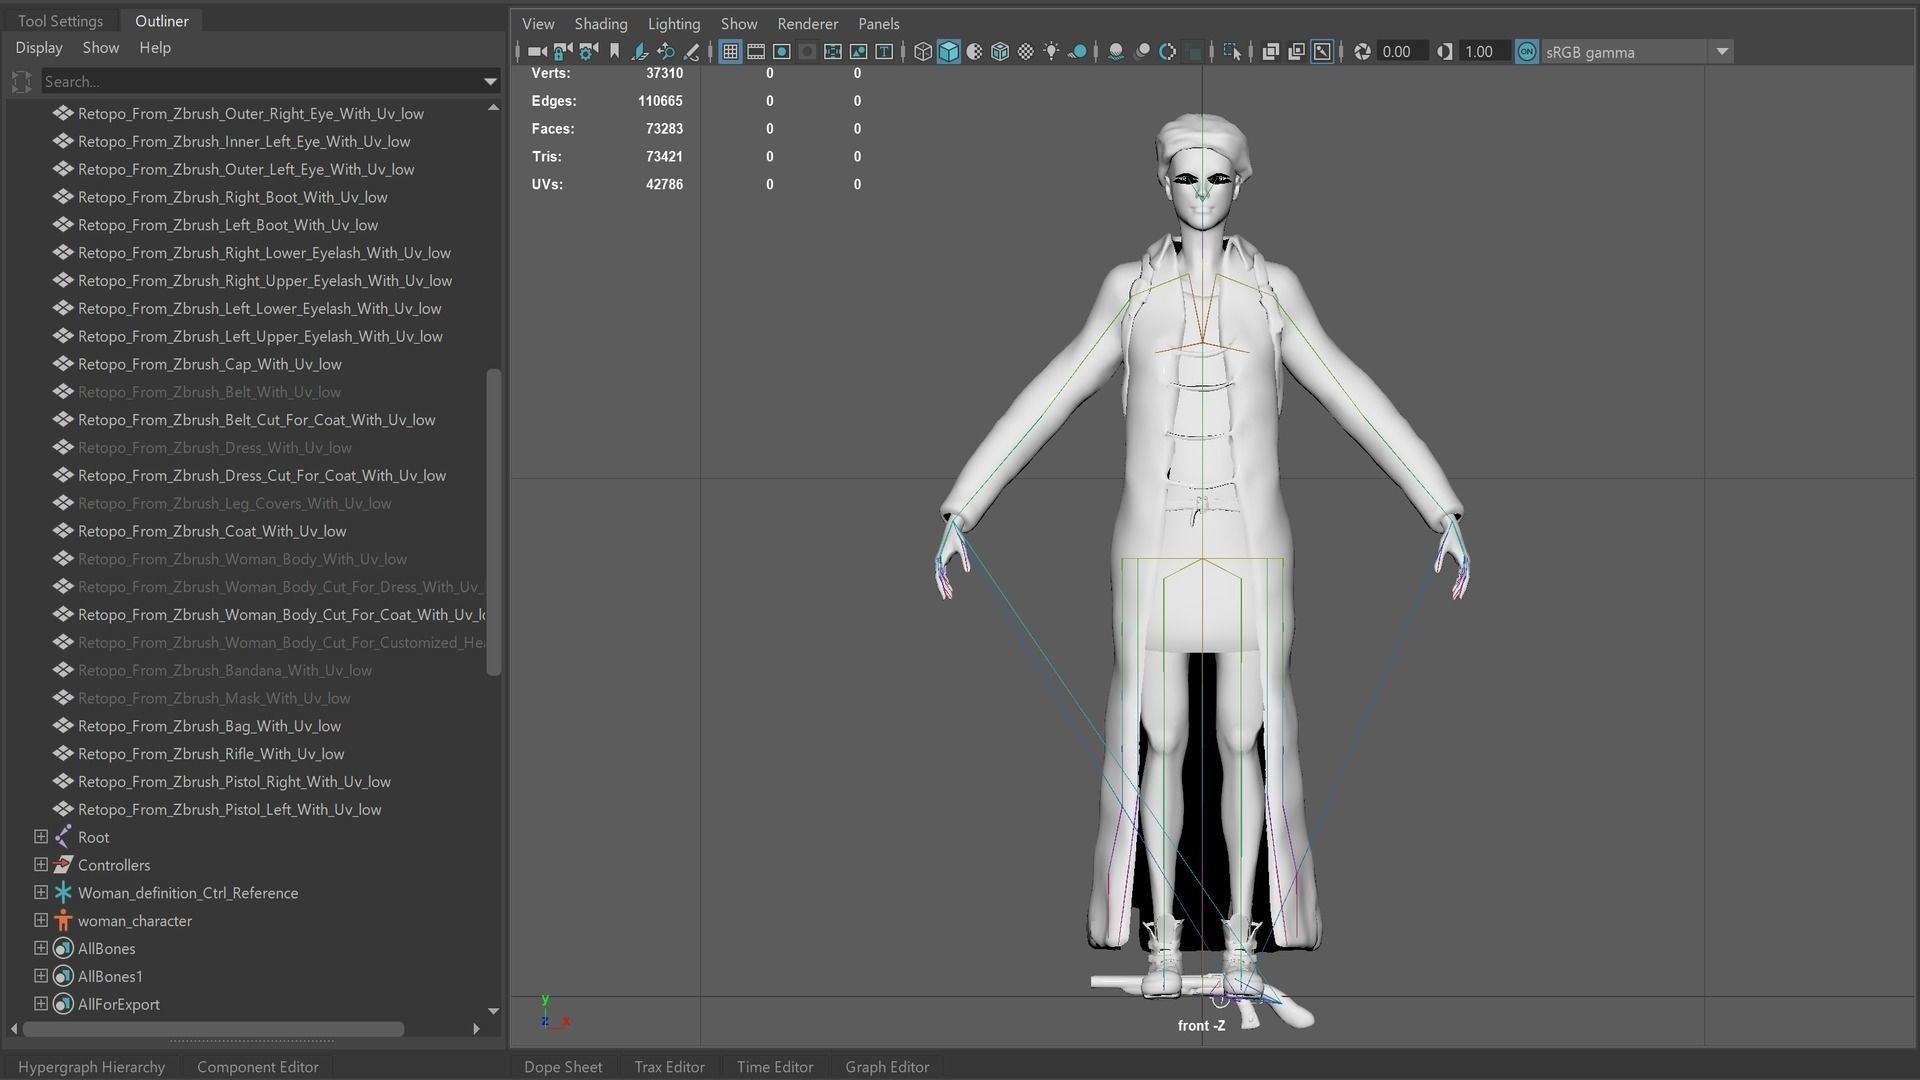
Task: Expand the AllForExport set node
Action: click(x=41, y=1004)
